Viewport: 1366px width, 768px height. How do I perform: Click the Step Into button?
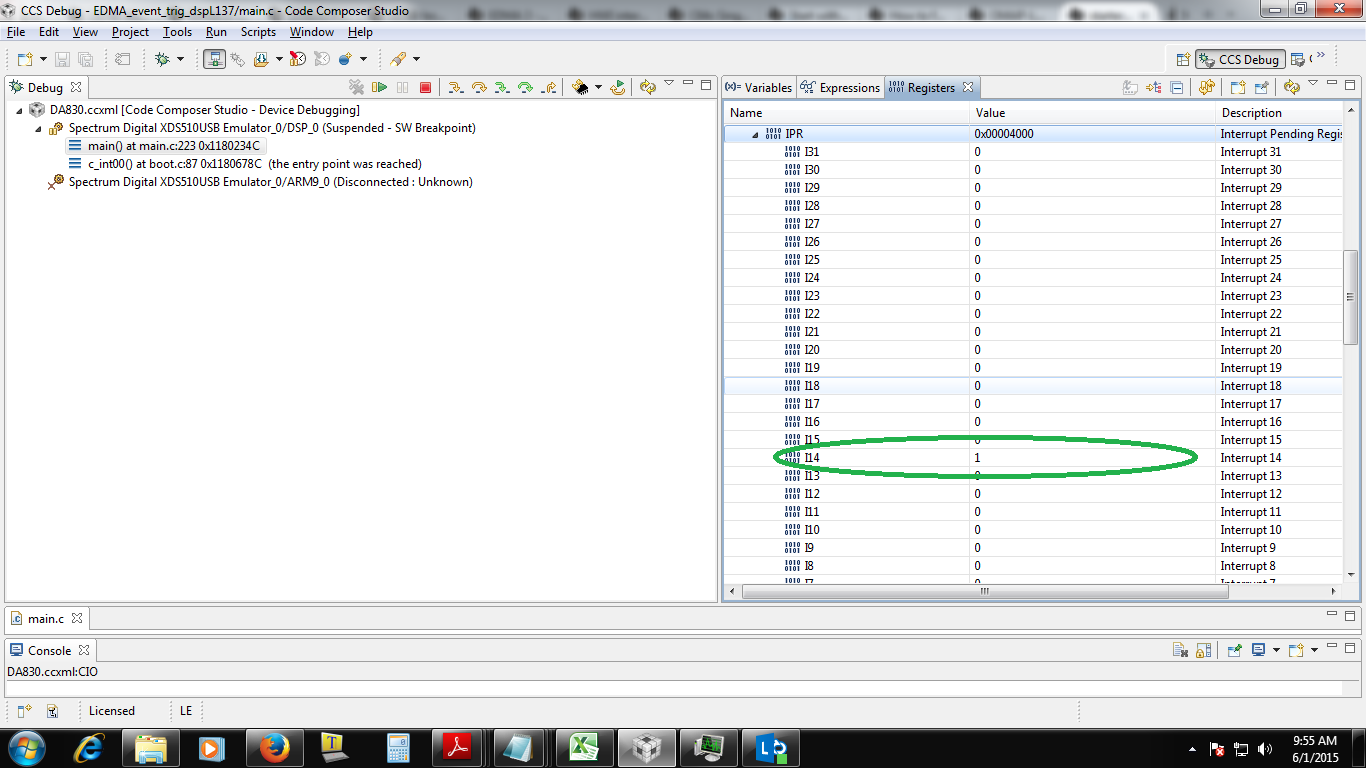[455, 87]
